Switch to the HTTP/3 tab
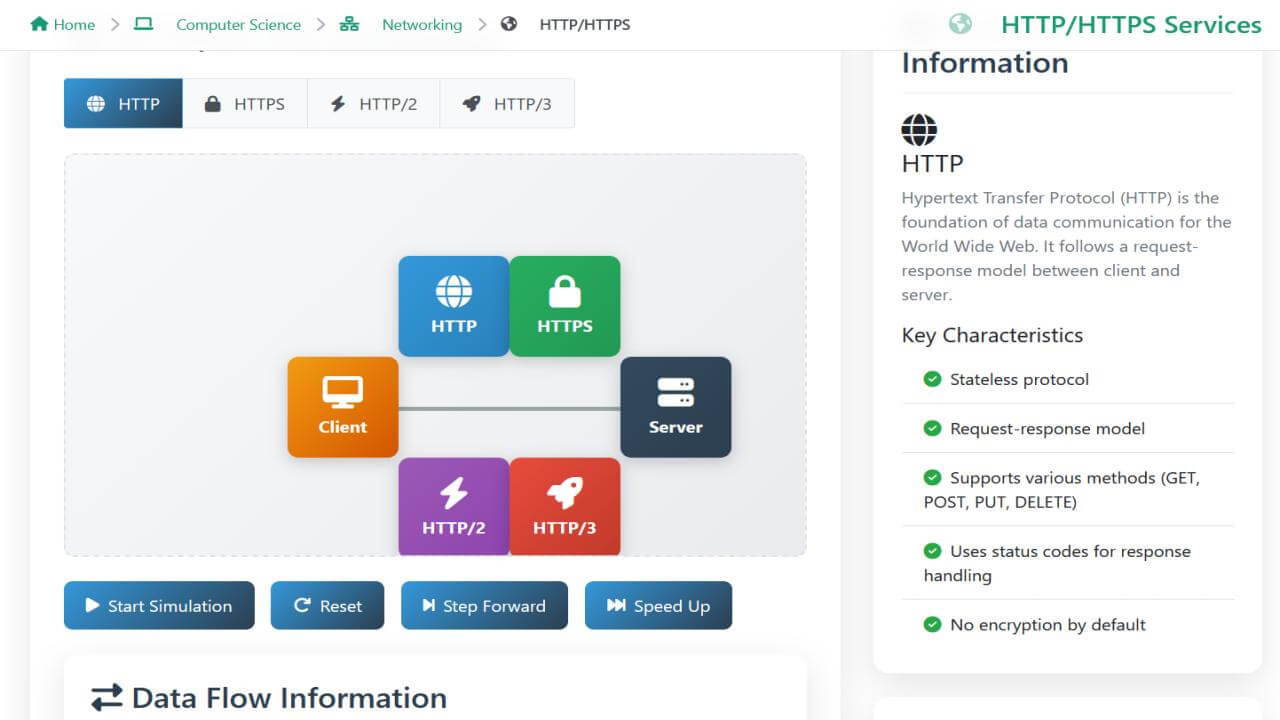 click(x=507, y=103)
